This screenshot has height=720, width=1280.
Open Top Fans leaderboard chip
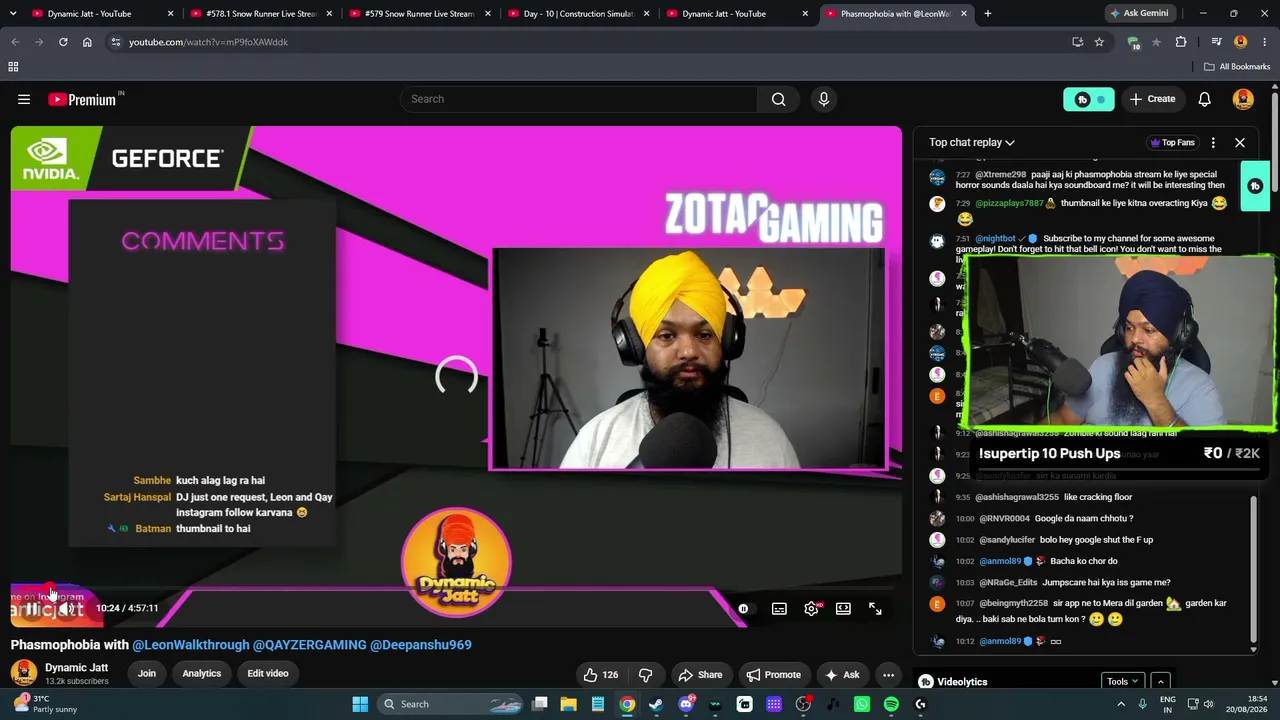(1173, 142)
